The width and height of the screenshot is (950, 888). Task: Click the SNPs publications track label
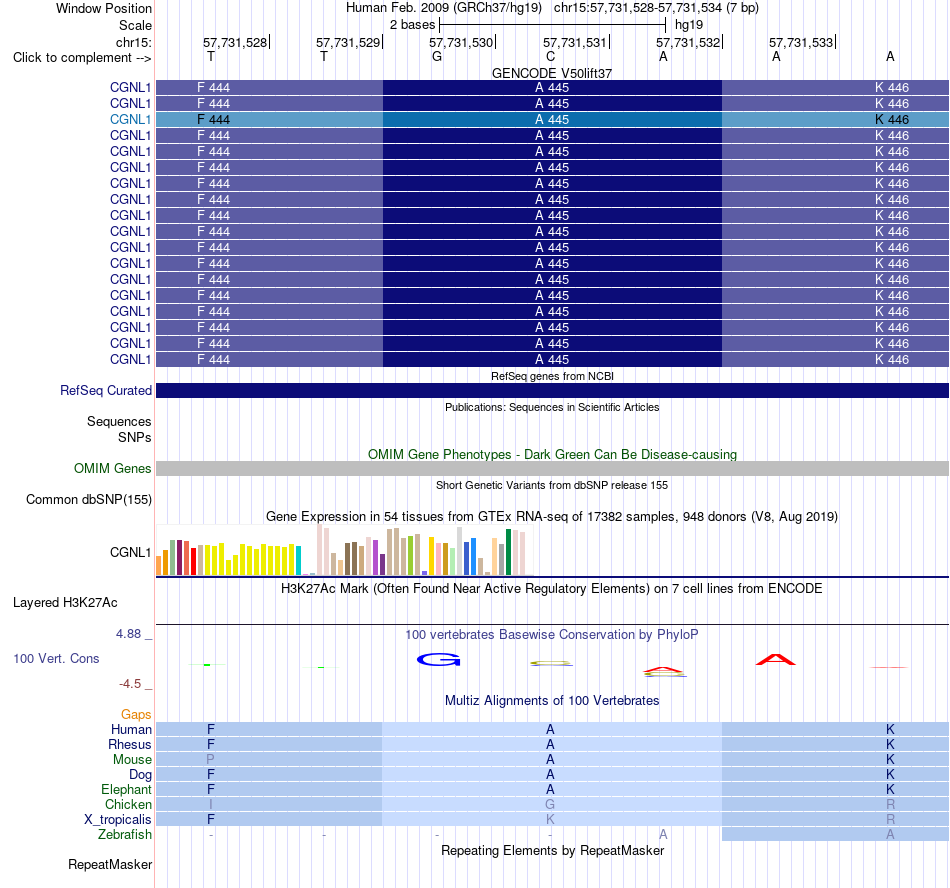point(135,437)
